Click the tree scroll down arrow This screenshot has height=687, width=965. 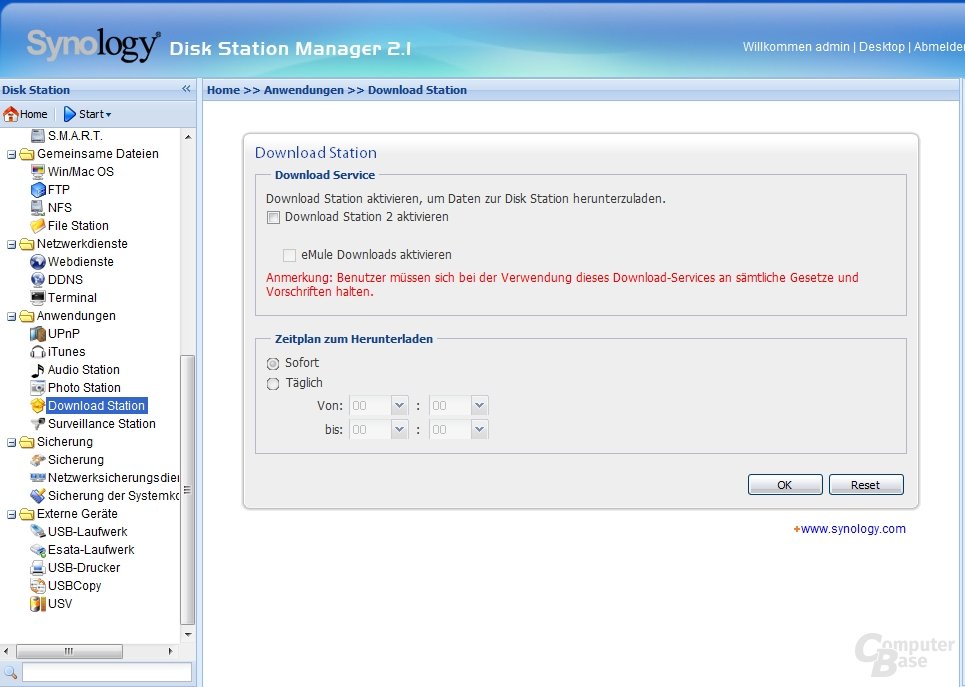tap(188, 634)
